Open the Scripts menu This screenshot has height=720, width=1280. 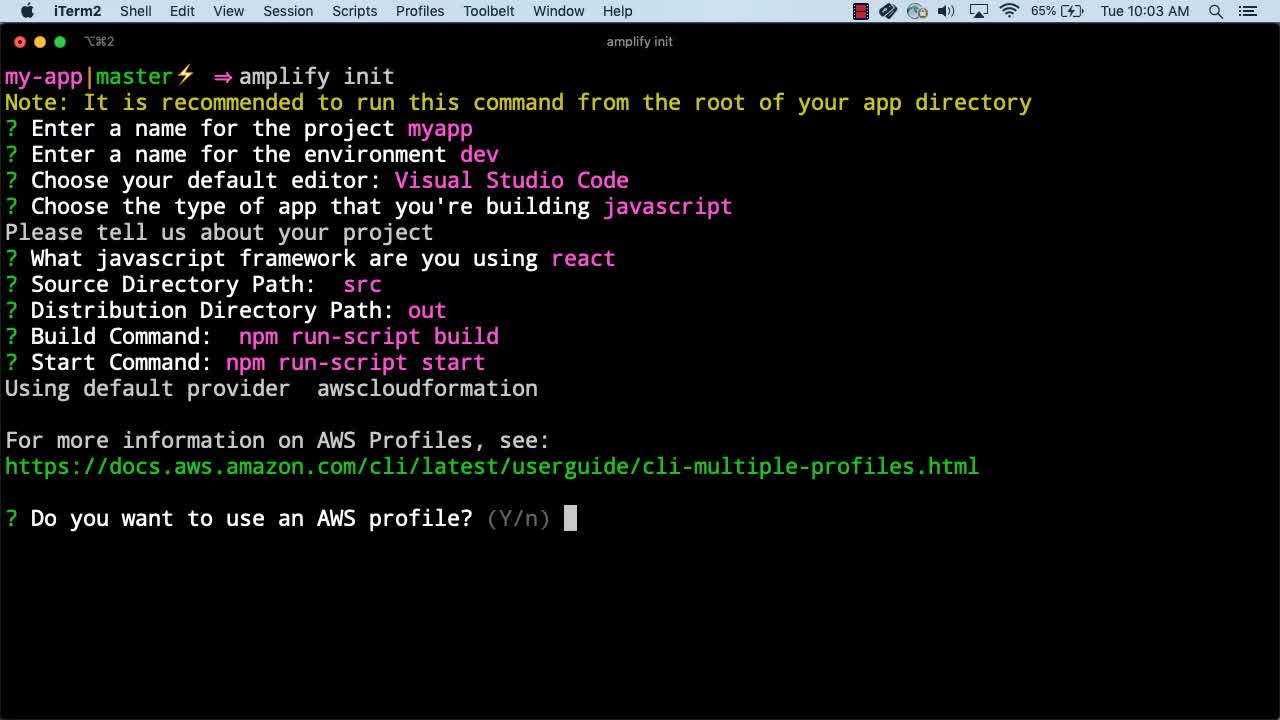coord(355,11)
